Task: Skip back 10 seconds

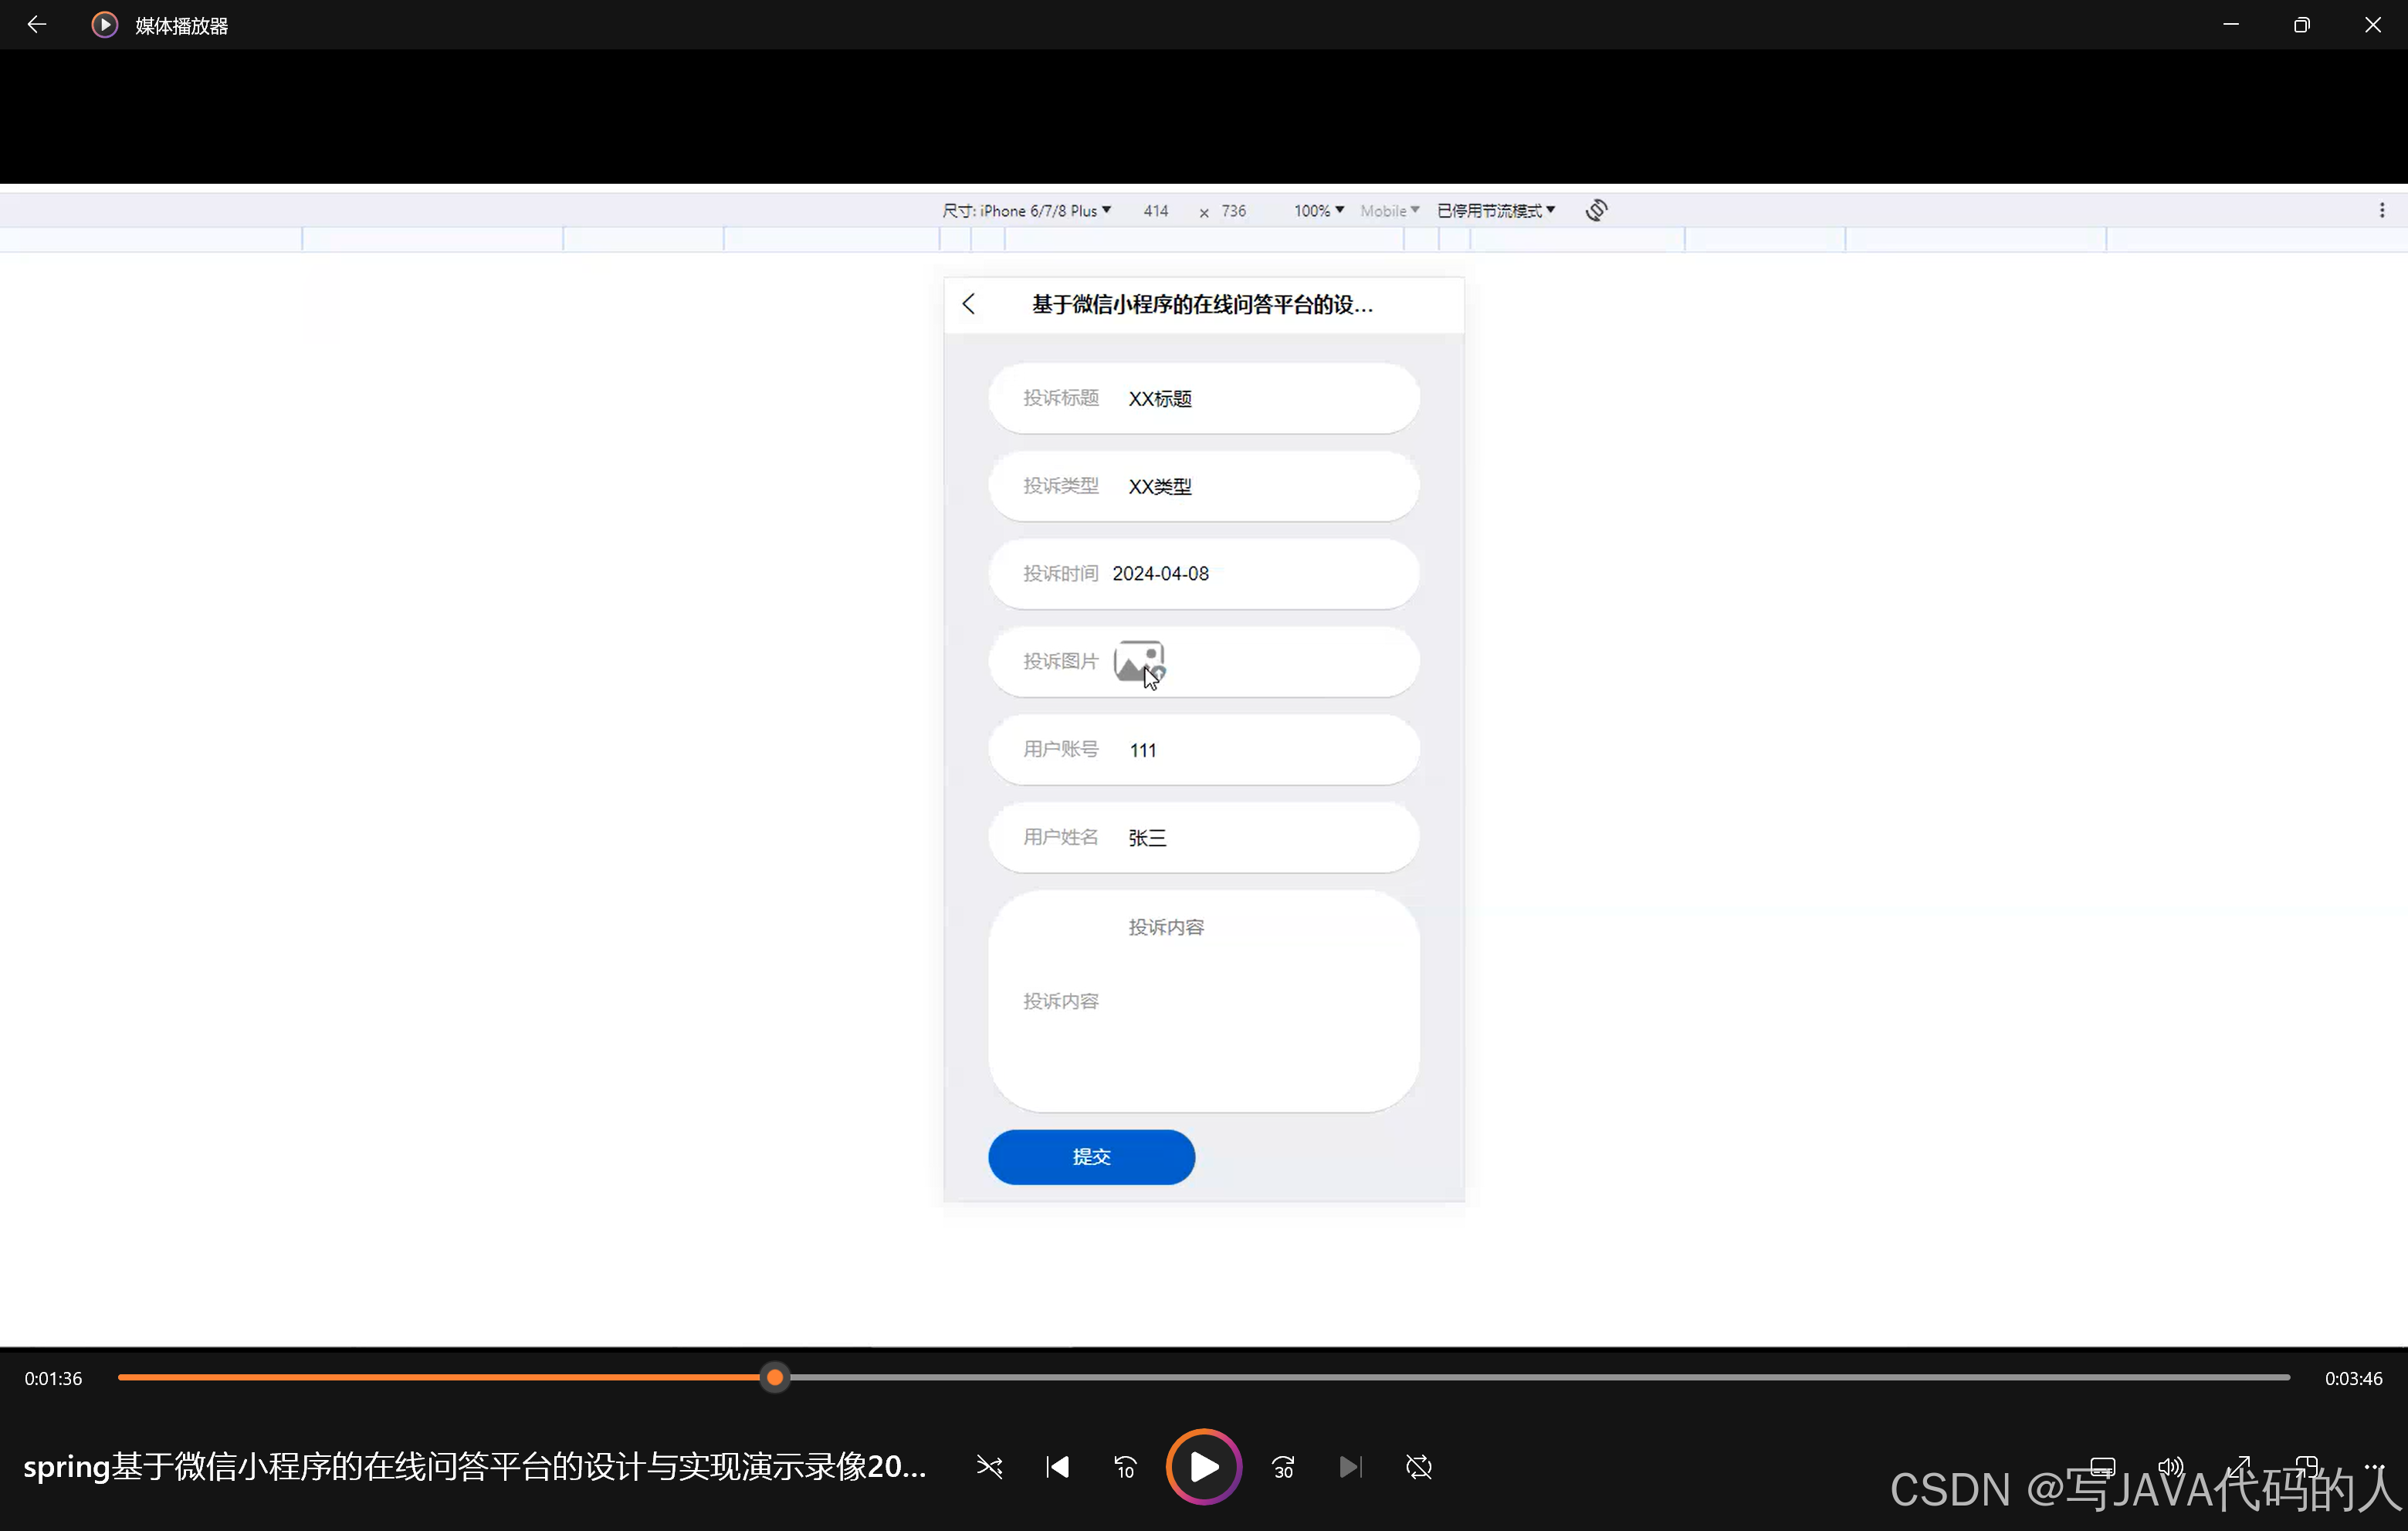Action: point(1124,1467)
